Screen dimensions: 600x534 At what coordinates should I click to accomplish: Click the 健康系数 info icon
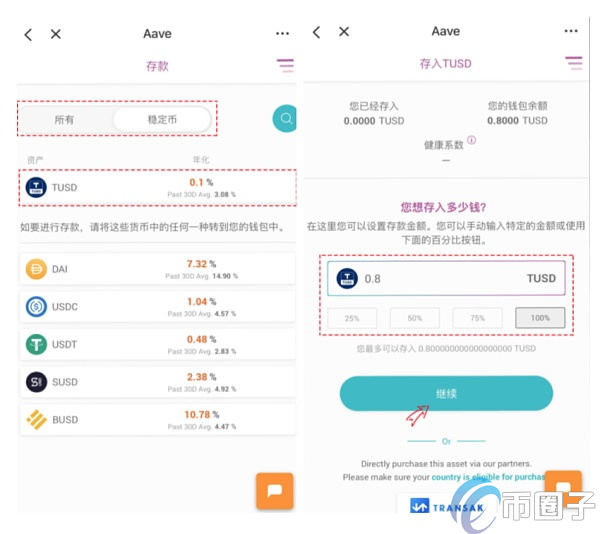point(472,140)
